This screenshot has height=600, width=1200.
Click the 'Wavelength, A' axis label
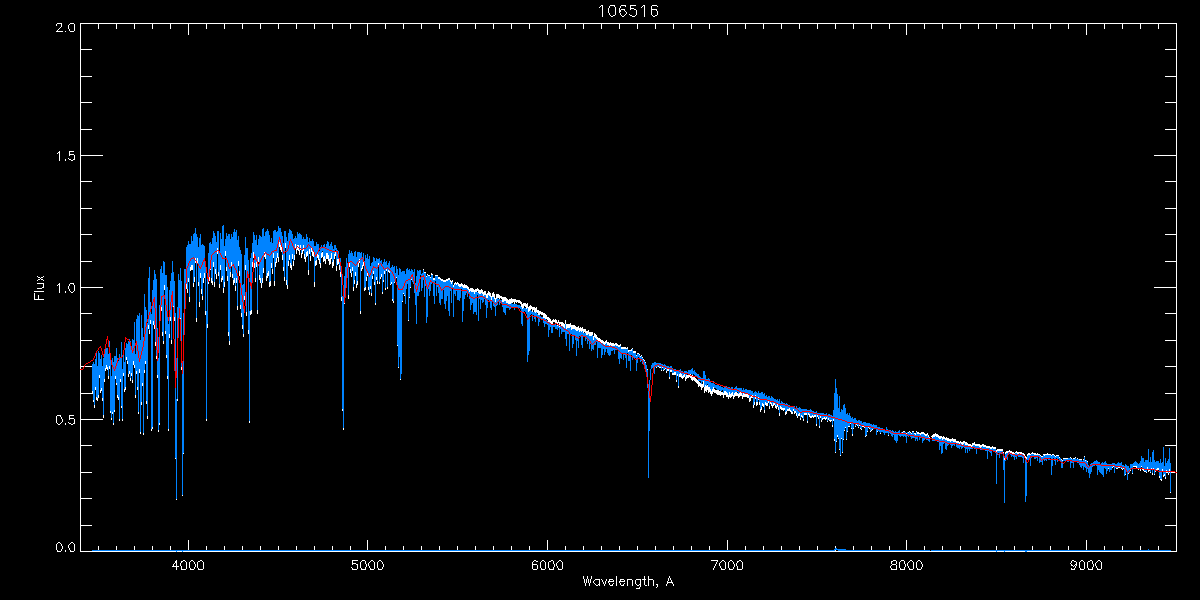tap(627, 582)
